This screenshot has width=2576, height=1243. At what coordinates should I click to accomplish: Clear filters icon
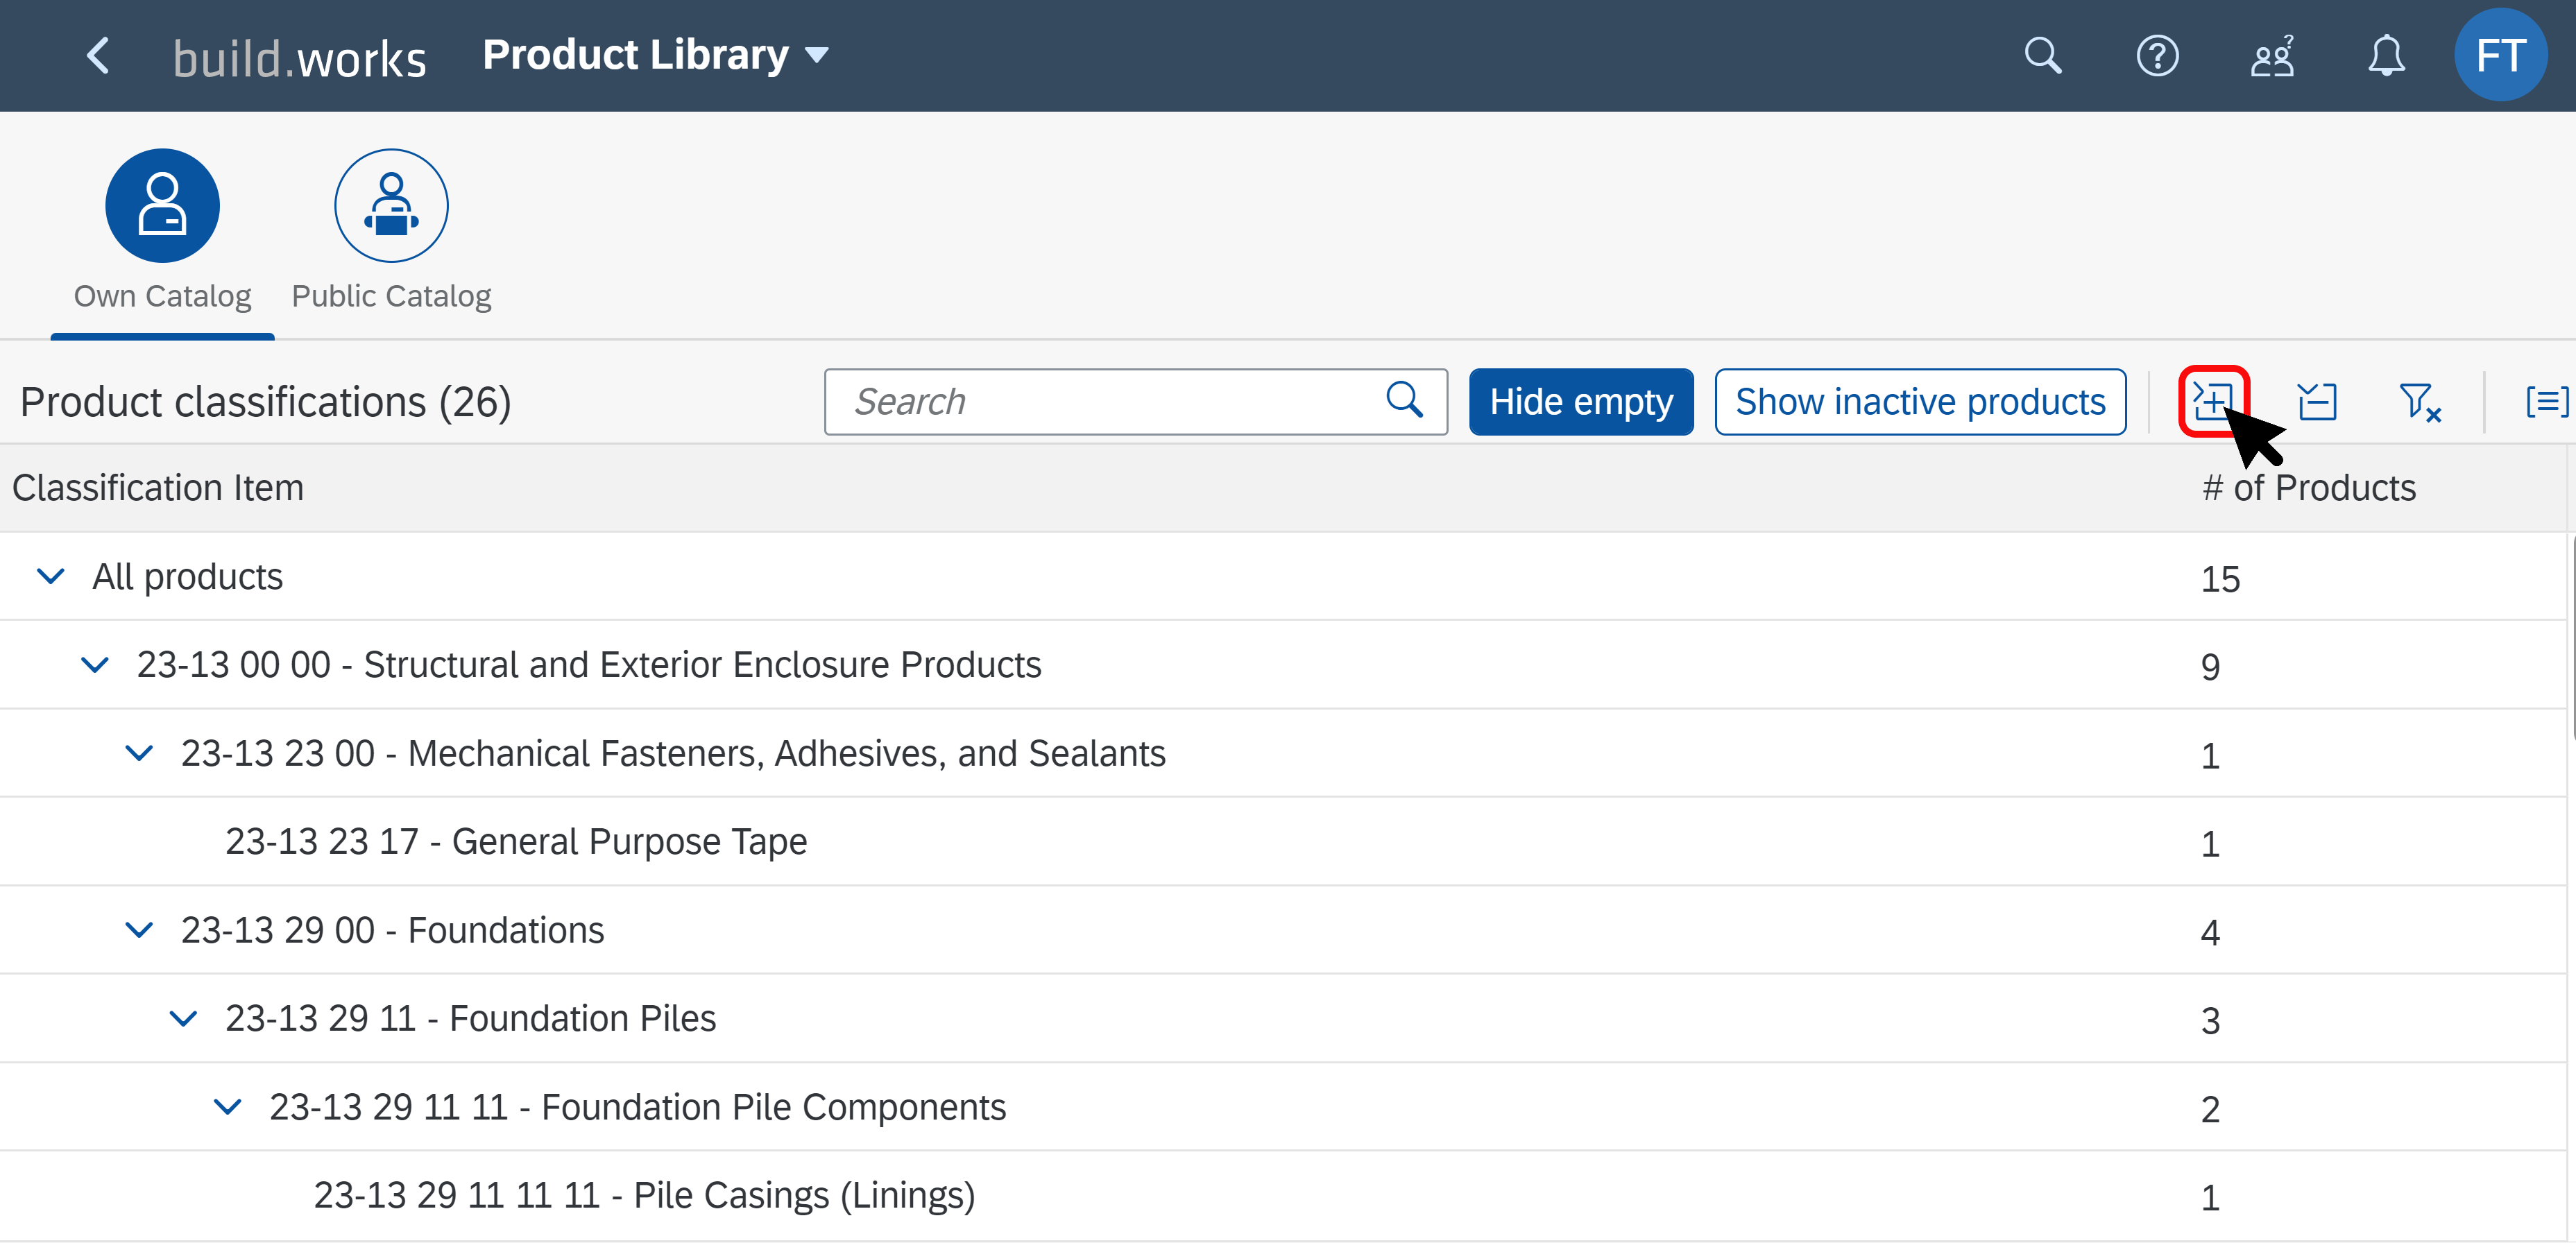[x=2420, y=402]
